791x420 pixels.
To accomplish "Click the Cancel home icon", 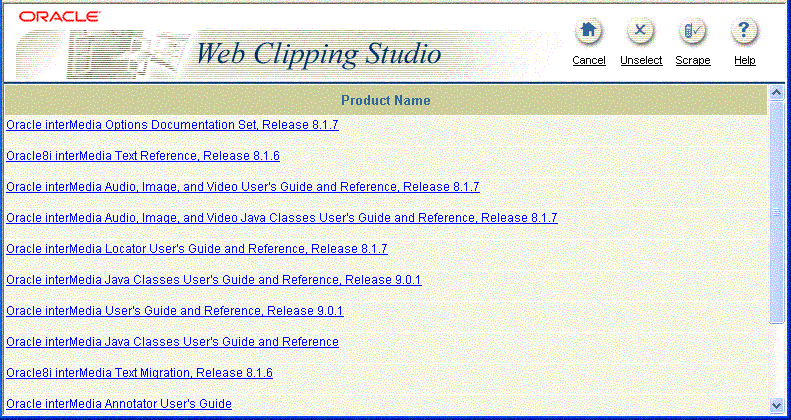I will coord(589,31).
